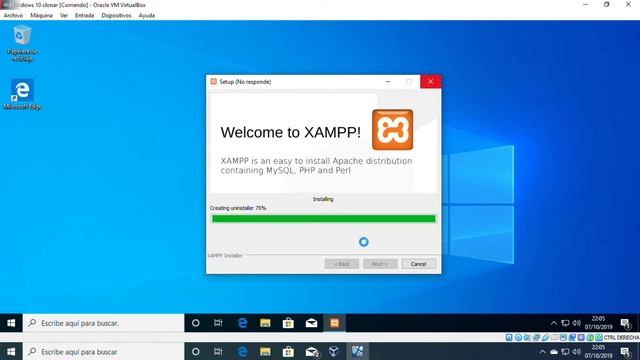The image size is (640, 360).
Task: Open Task View in the guest VM taskbar
Action: pyautogui.click(x=218, y=323)
